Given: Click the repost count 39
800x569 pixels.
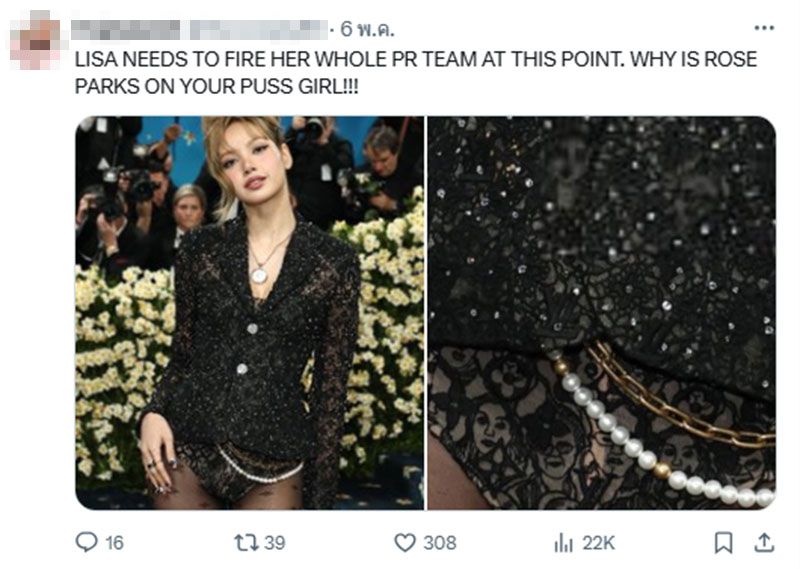Looking at the screenshot, I should tap(275, 542).
